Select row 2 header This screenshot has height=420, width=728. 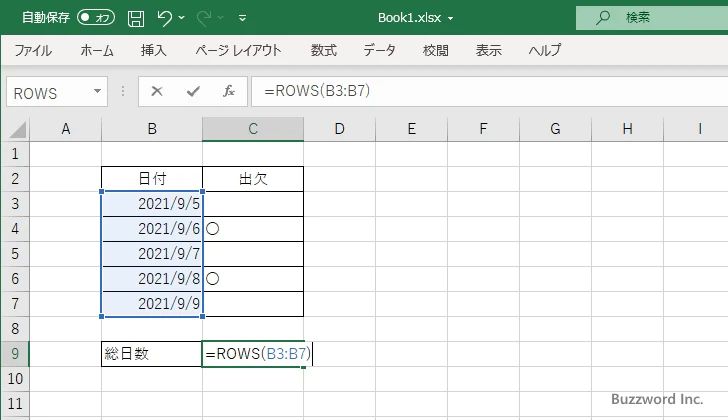click(15, 179)
